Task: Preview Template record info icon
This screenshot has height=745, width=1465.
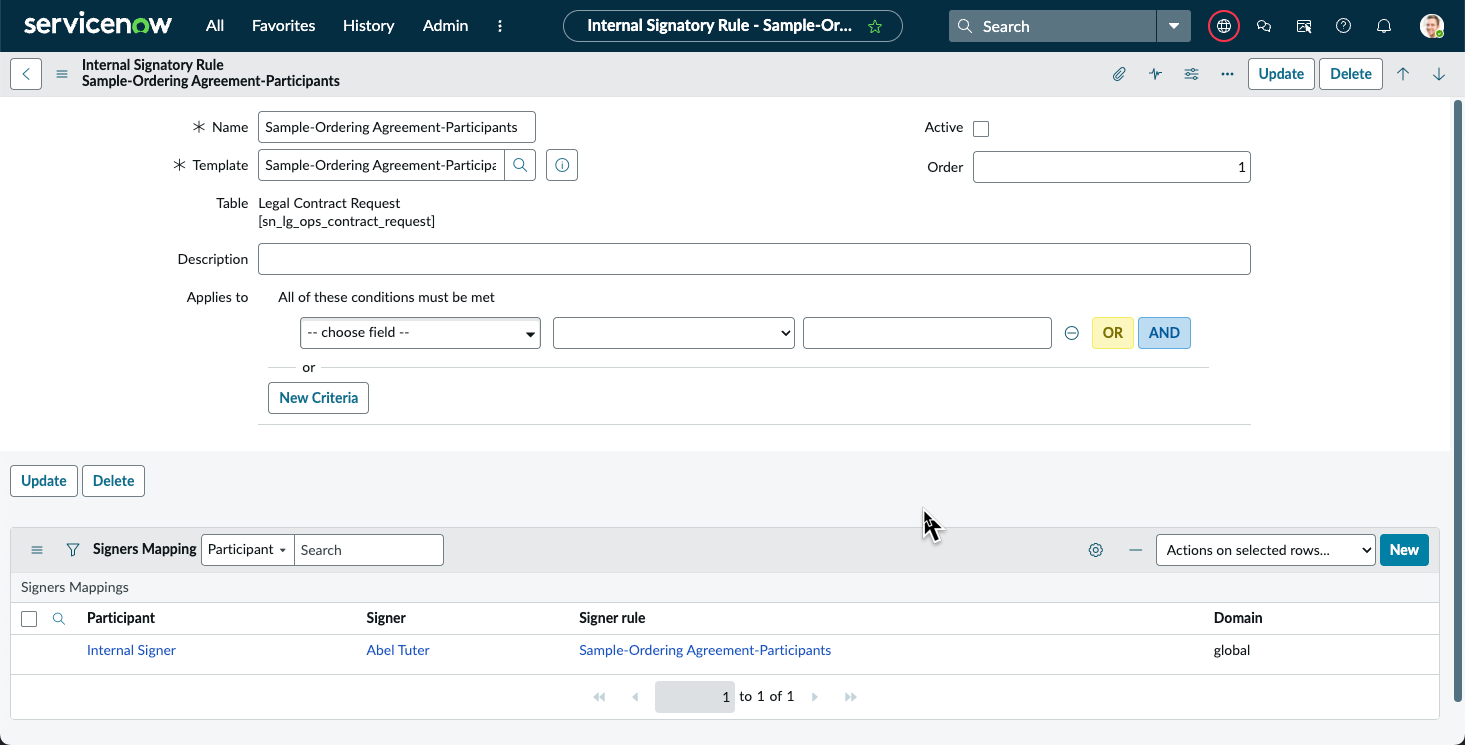Action: tap(562, 165)
